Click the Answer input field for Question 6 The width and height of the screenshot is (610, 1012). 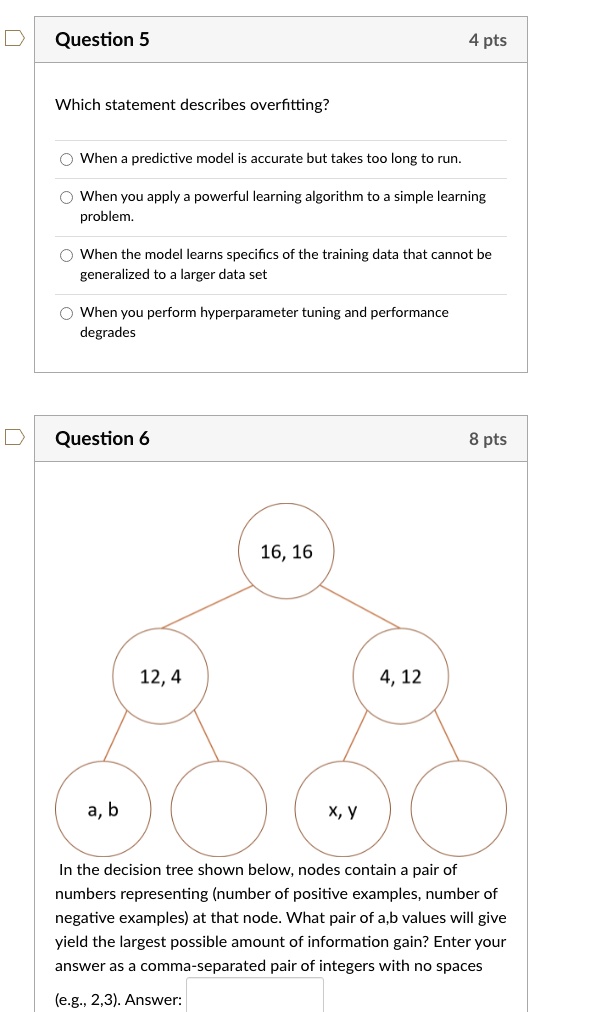(254, 997)
